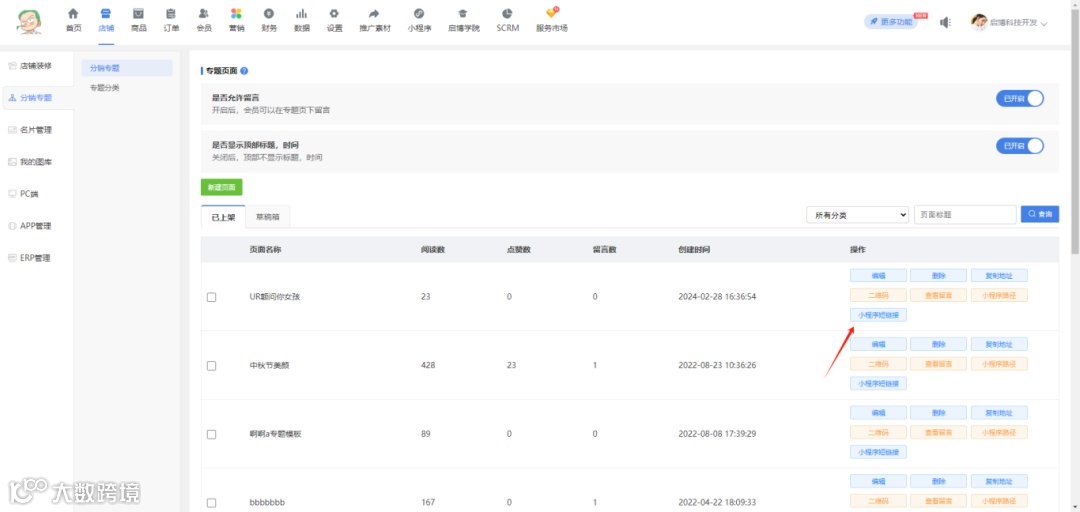Open the 数据 bar chart icon
1080x512 pixels.
[302, 14]
